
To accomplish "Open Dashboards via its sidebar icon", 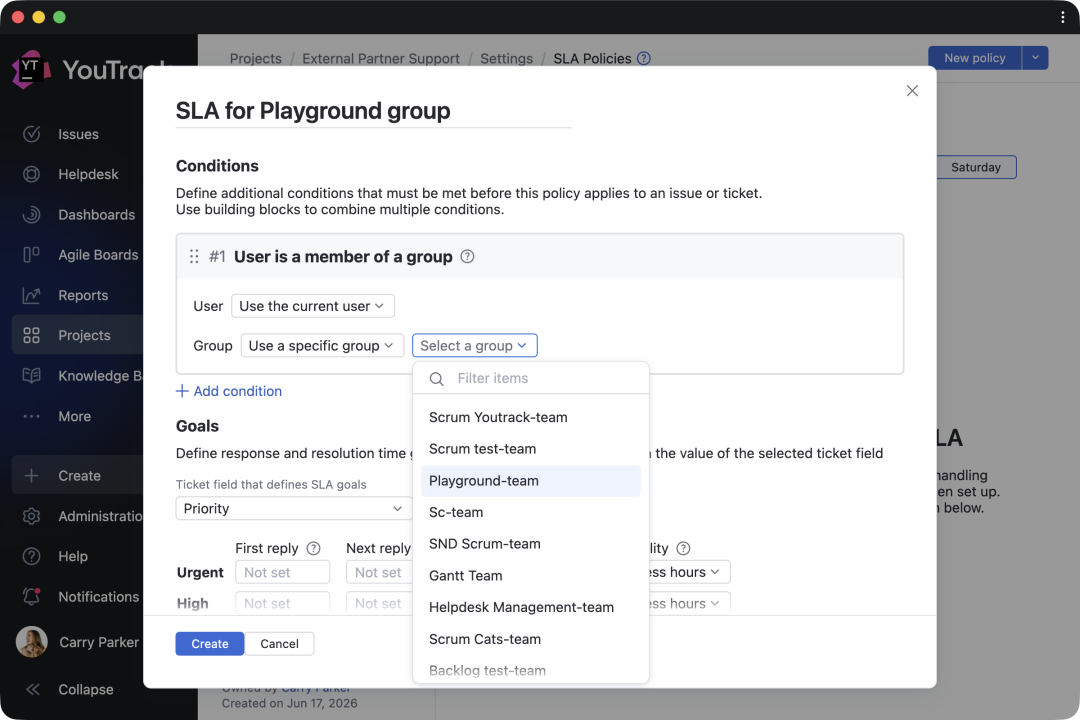I will [x=32, y=214].
